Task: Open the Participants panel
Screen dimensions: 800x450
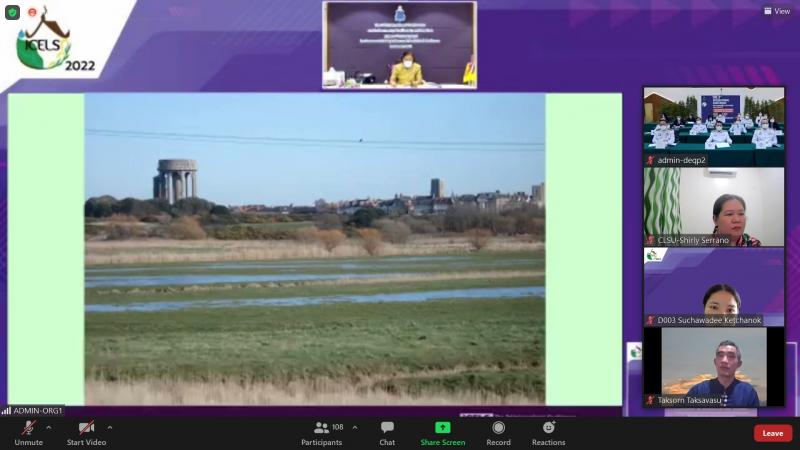Action: click(x=321, y=433)
